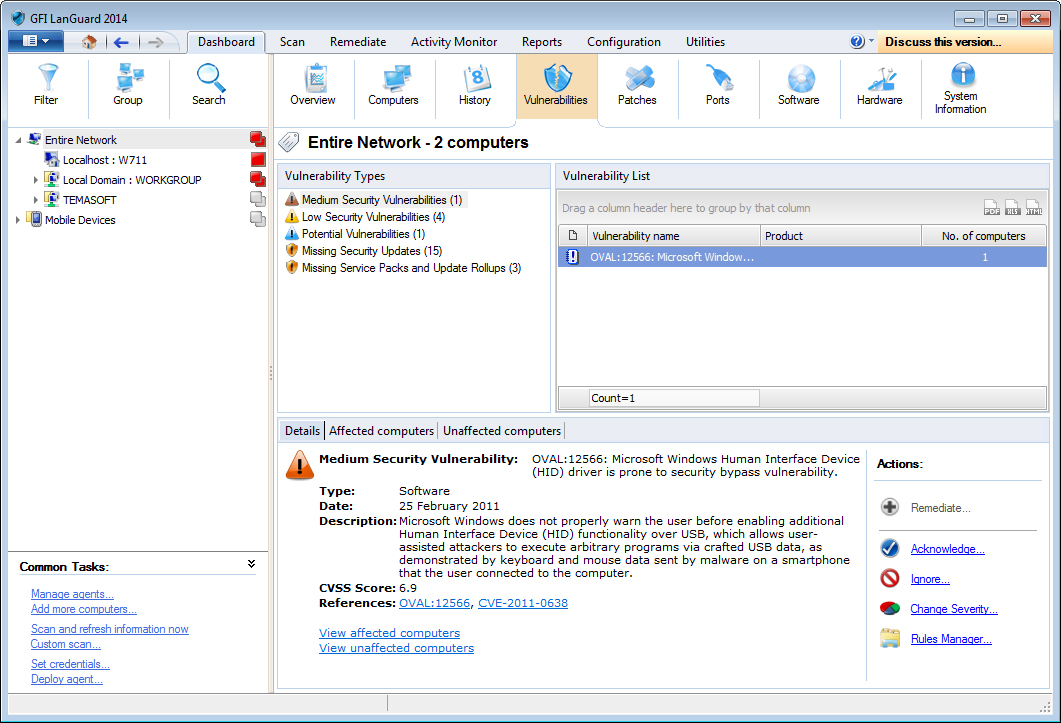The image size is (1061, 723).
Task: Click the Remediate plus icon
Action: pyautogui.click(x=890, y=507)
